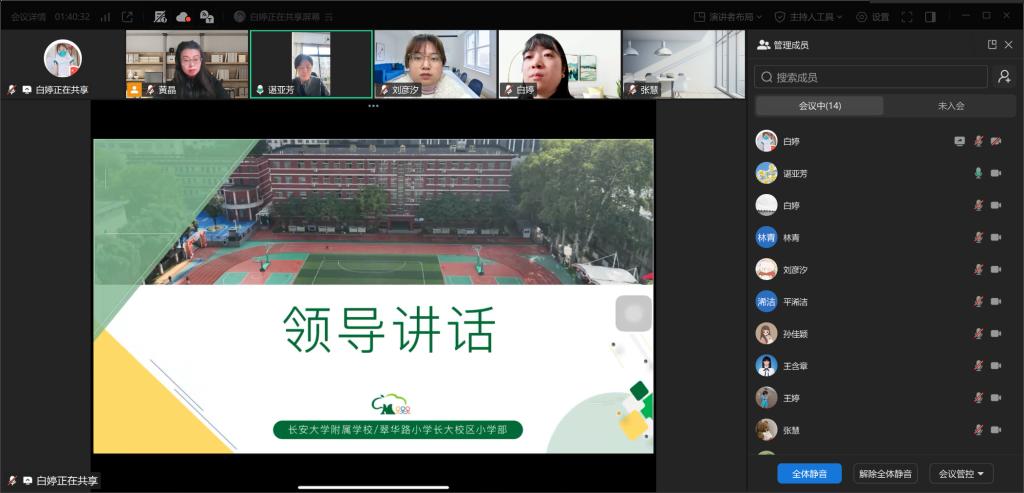The image size is (1024, 493).
Task: Unmute 林青's microphone in member list
Action: click(978, 238)
